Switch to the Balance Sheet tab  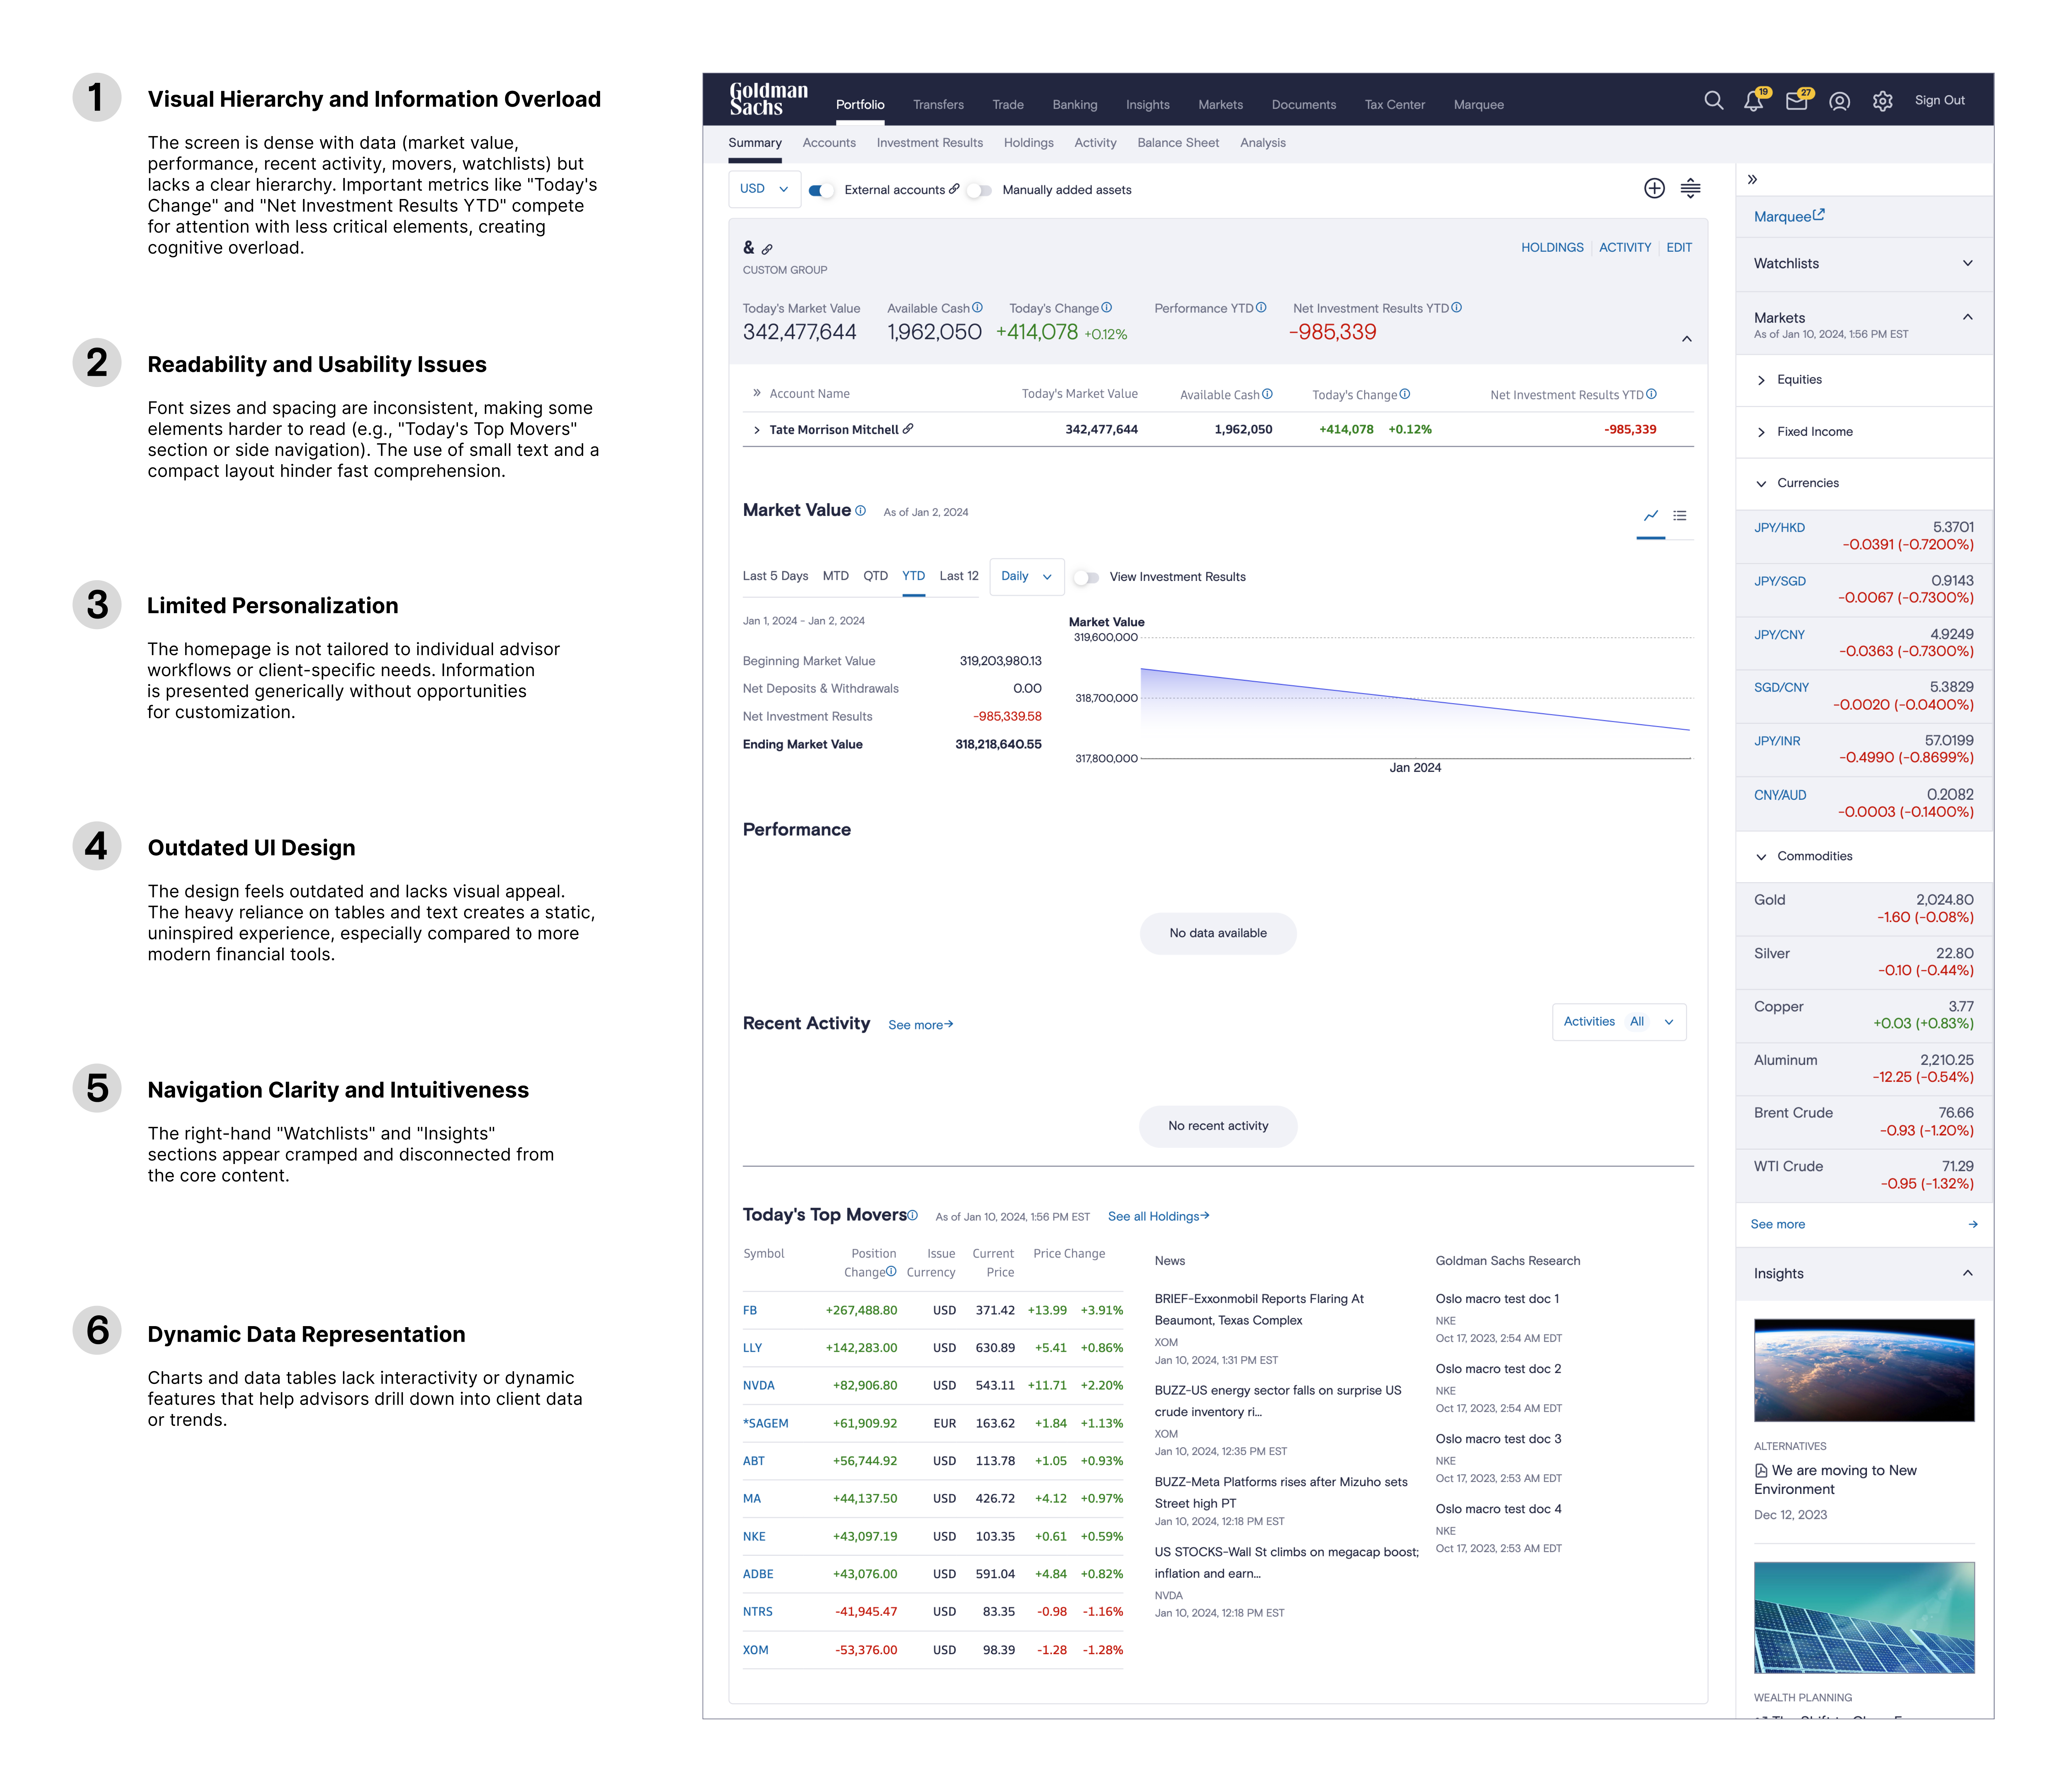click(x=1177, y=143)
